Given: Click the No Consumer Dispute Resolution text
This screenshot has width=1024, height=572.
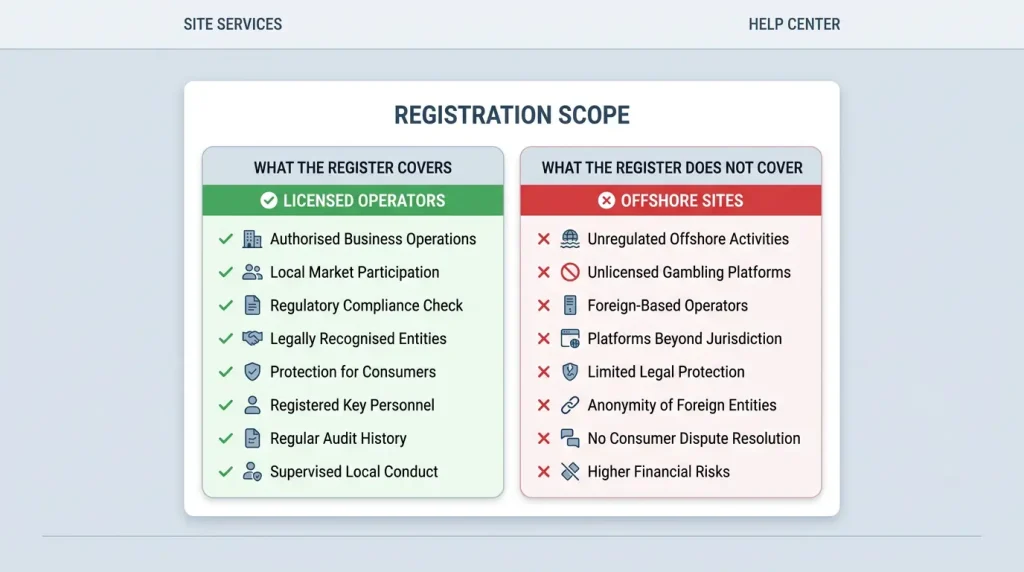Looking at the screenshot, I should pyautogui.click(x=694, y=438).
